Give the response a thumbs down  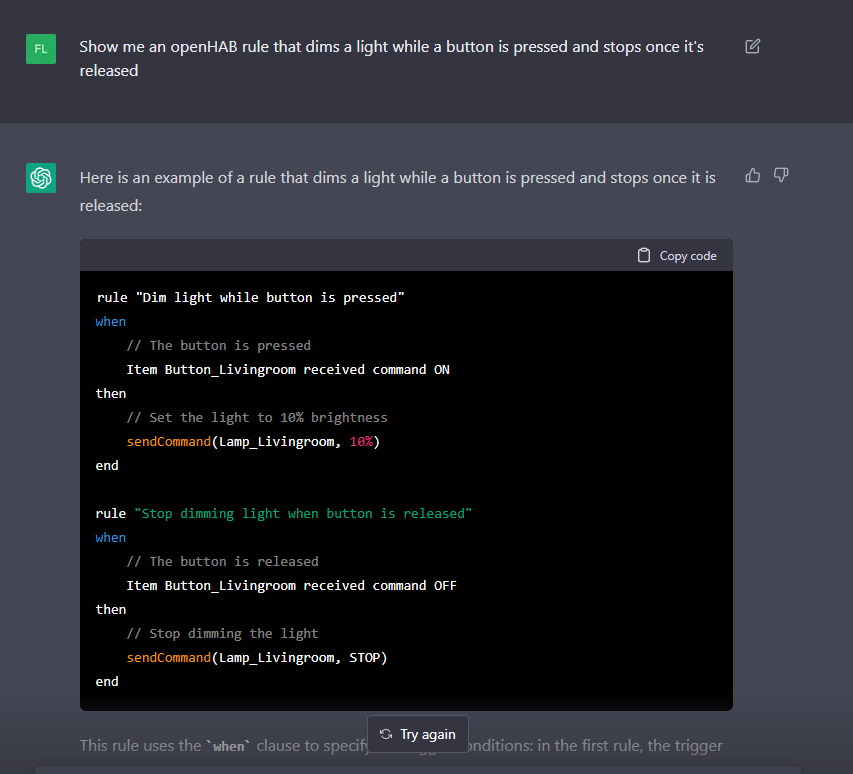781,176
